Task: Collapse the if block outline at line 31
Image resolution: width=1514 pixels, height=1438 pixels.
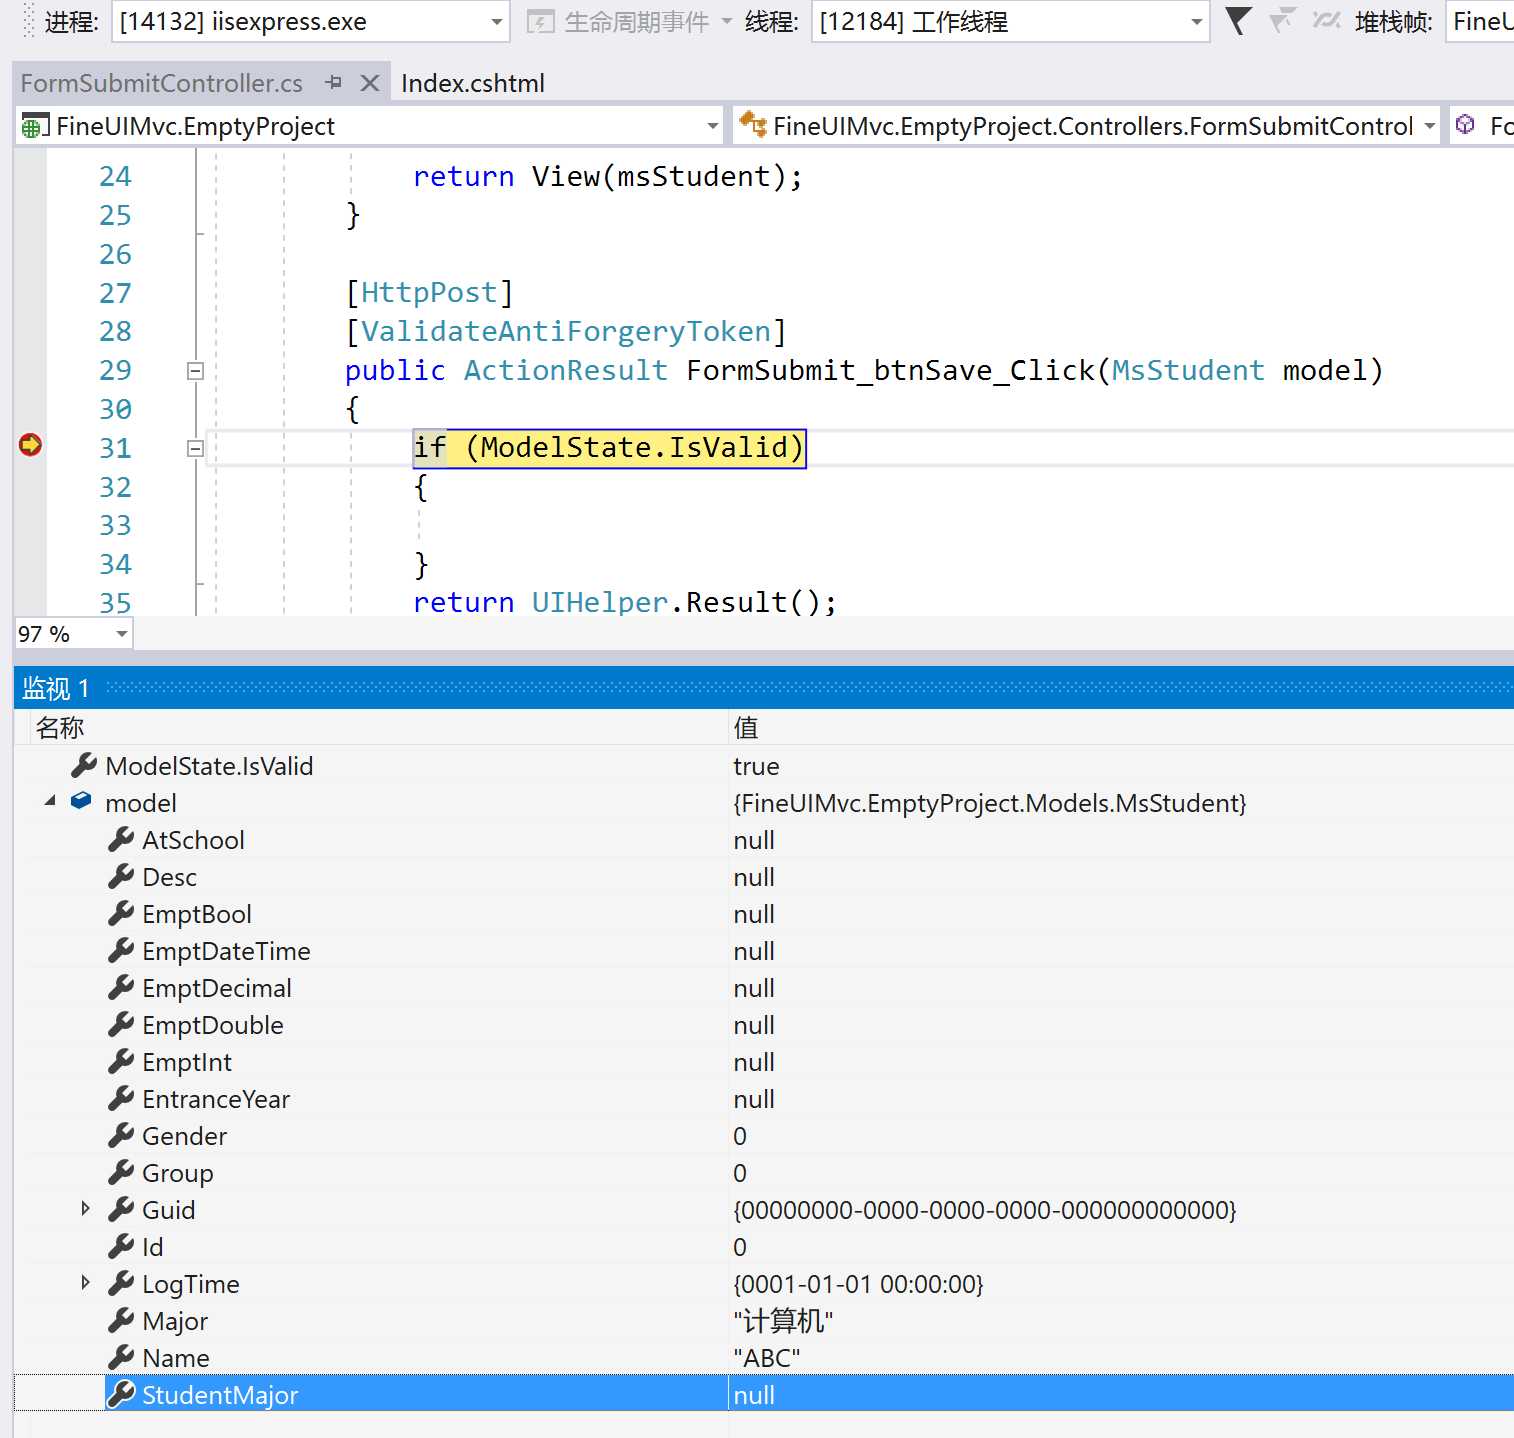Action: pos(195,449)
